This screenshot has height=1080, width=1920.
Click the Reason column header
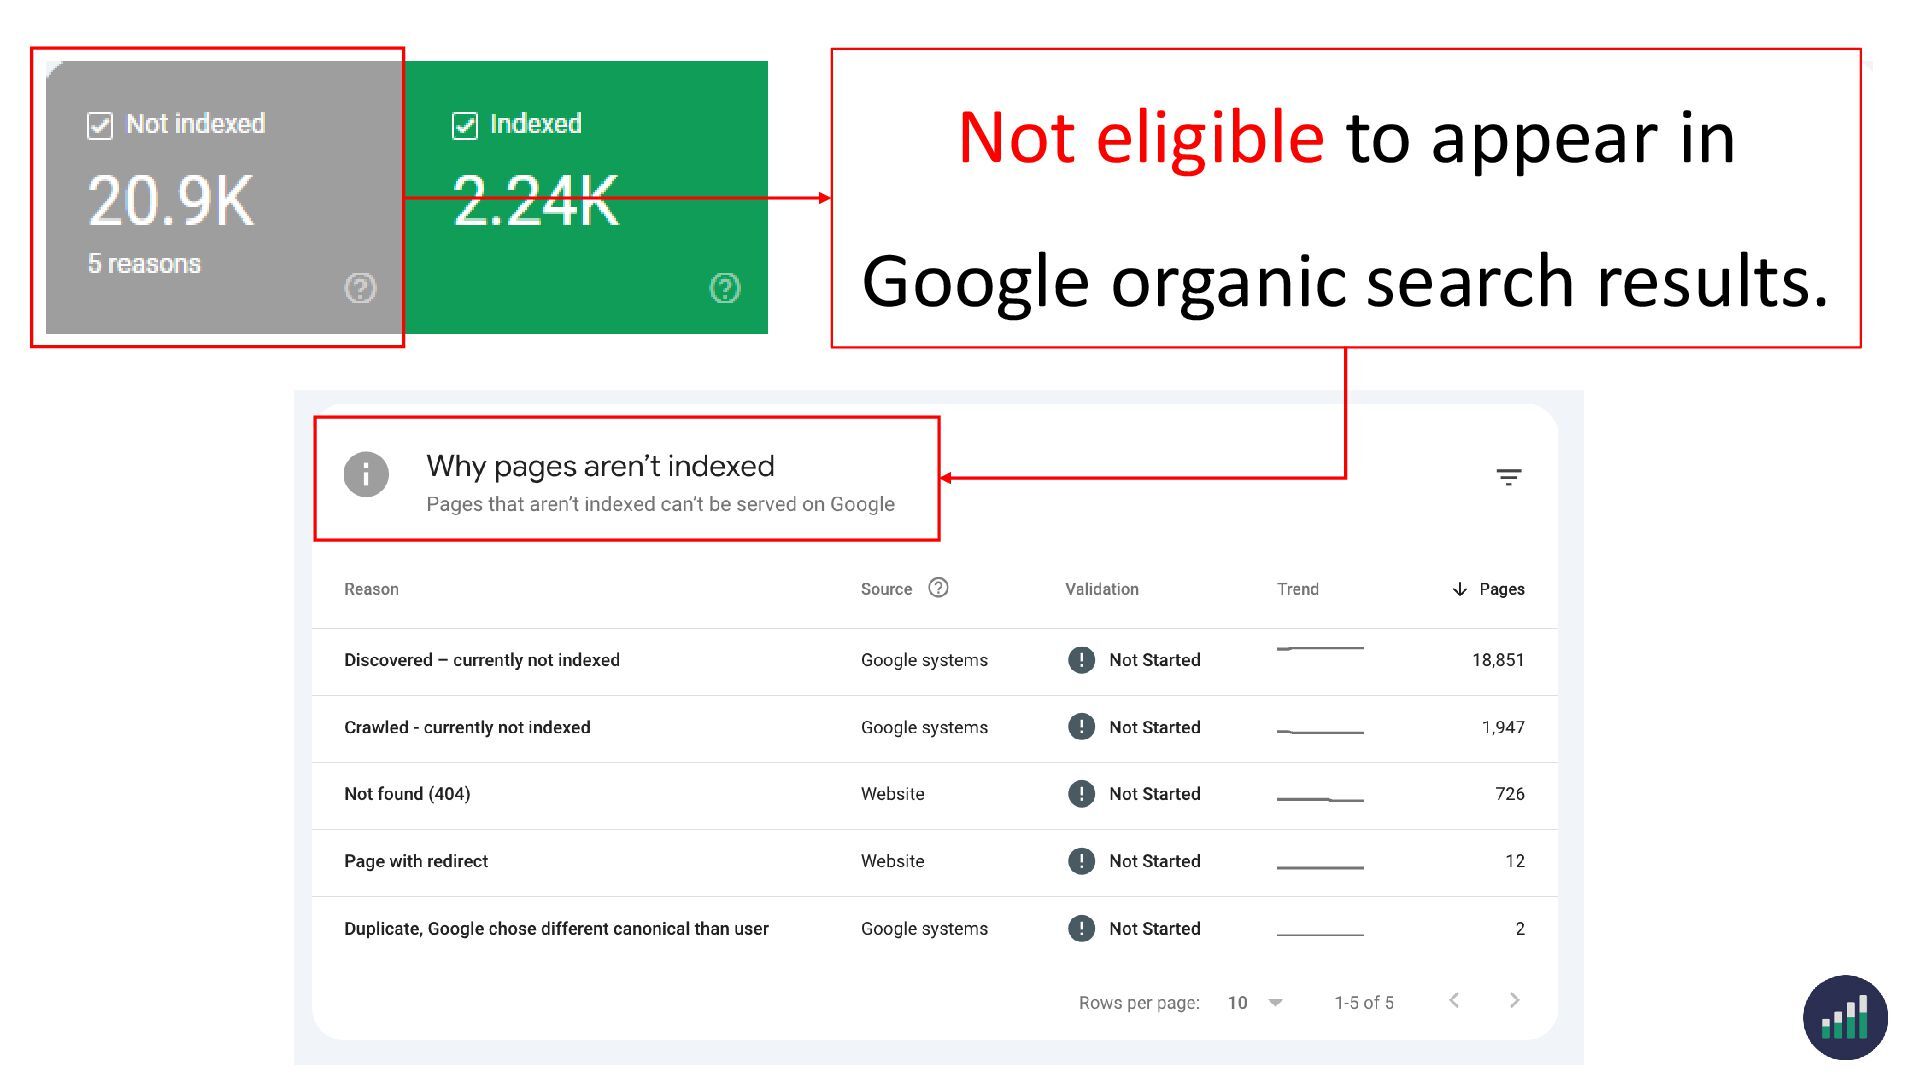click(x=371, y=589)
